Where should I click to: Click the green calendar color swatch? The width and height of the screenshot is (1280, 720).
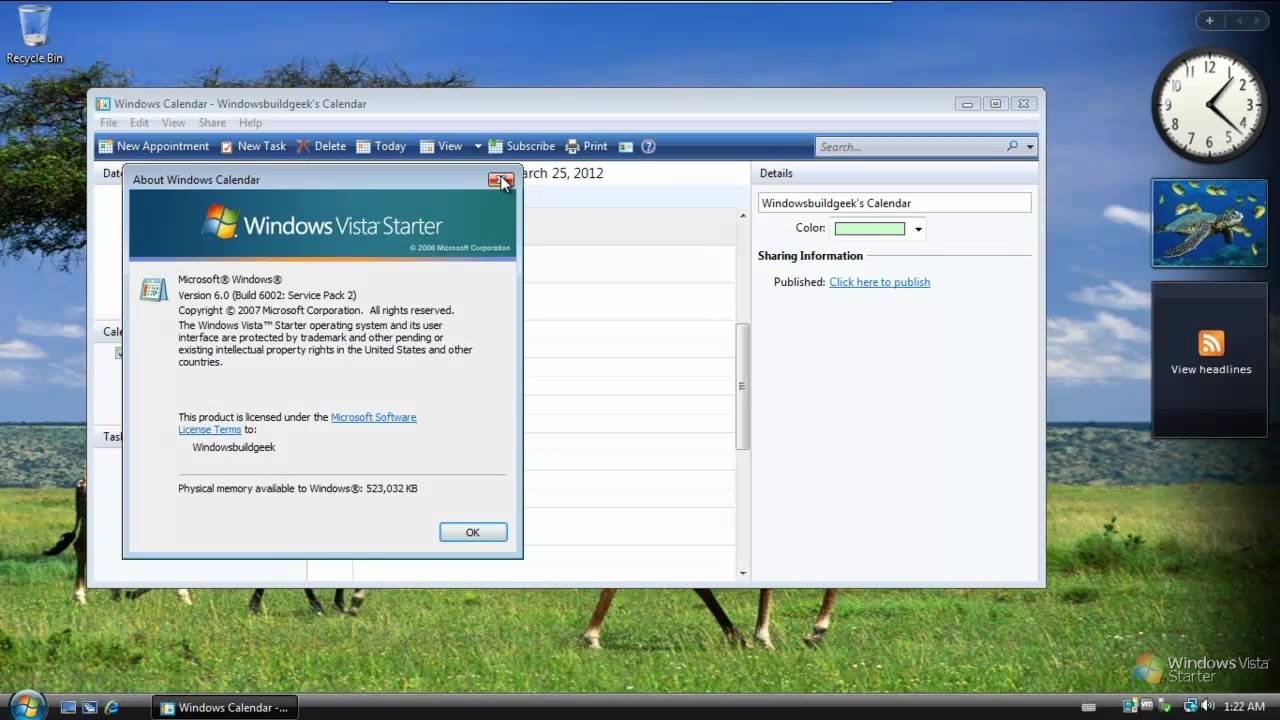point(870,229)
